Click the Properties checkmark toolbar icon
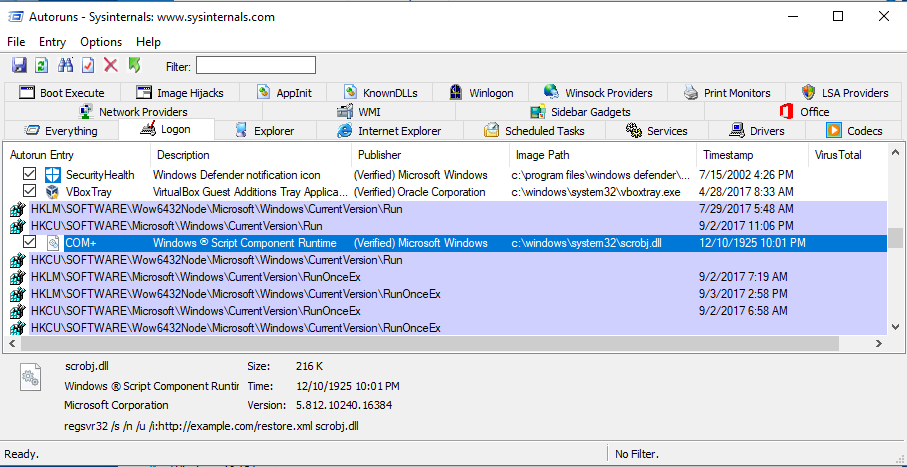This screenshot has height=467, width=907. click(88, 65)
